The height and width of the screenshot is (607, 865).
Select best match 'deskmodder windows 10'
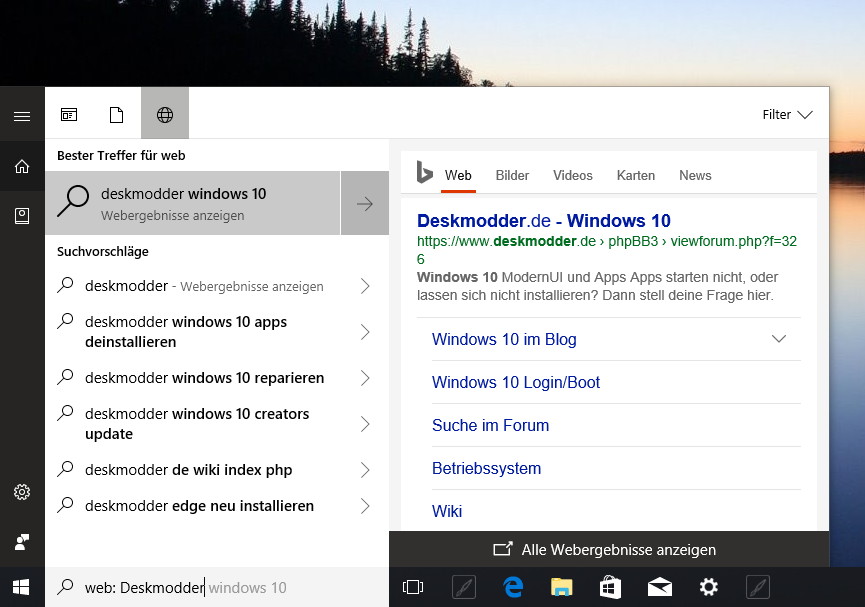click(x=193, y=204)
